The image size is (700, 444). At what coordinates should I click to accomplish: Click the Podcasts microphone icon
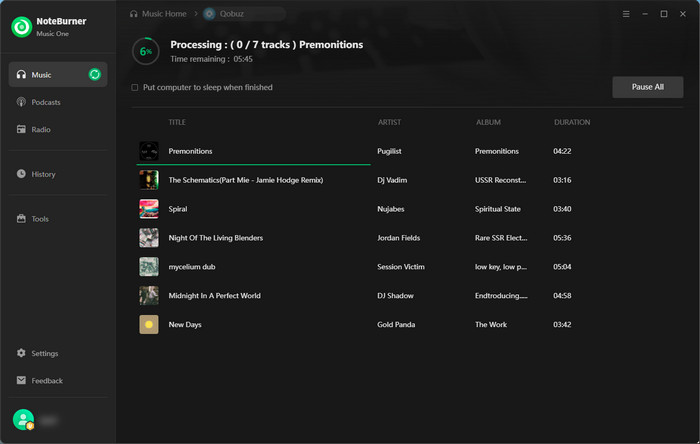coord(21,102)
